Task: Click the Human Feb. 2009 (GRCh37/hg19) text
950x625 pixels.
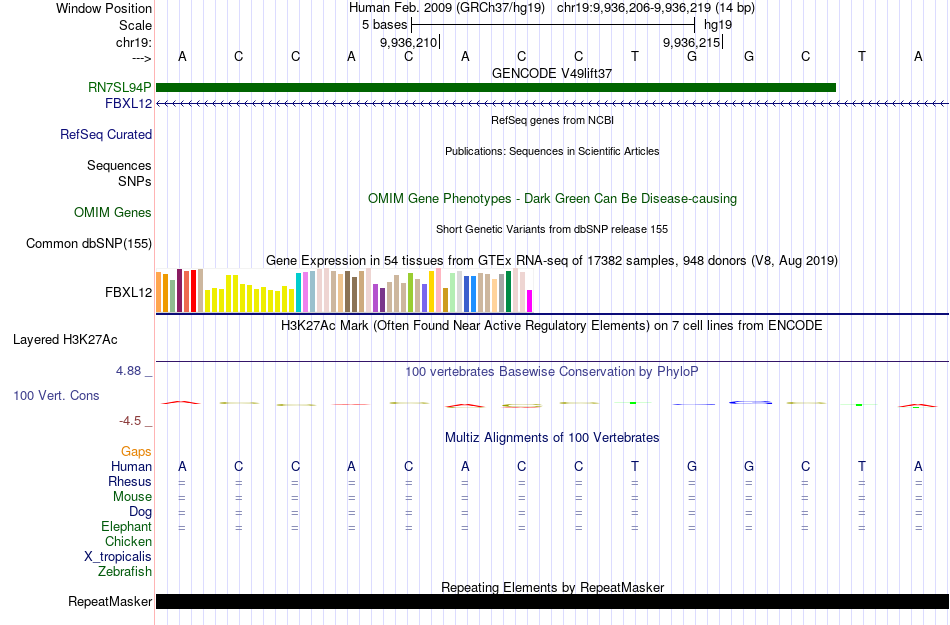Action: (x=447, y=8)
